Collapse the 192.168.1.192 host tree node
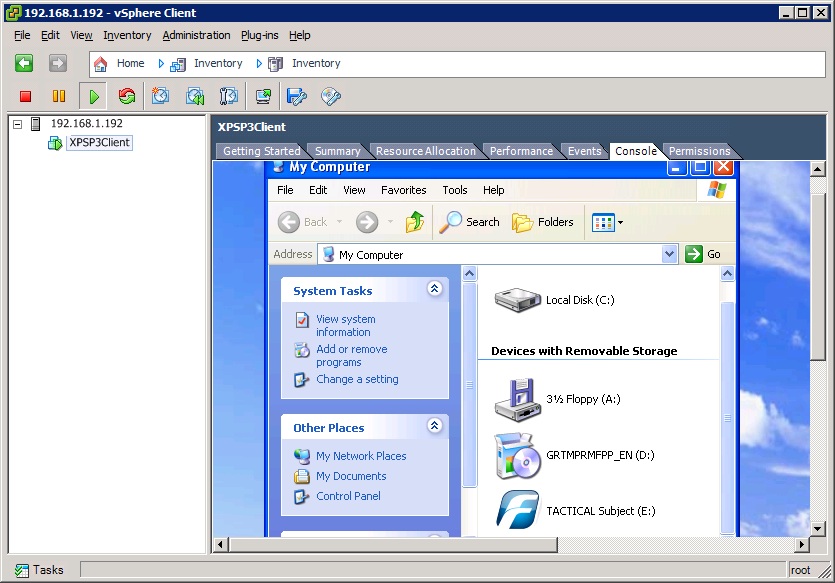This screenshot has height=583, width=835. tap(18, 124)
